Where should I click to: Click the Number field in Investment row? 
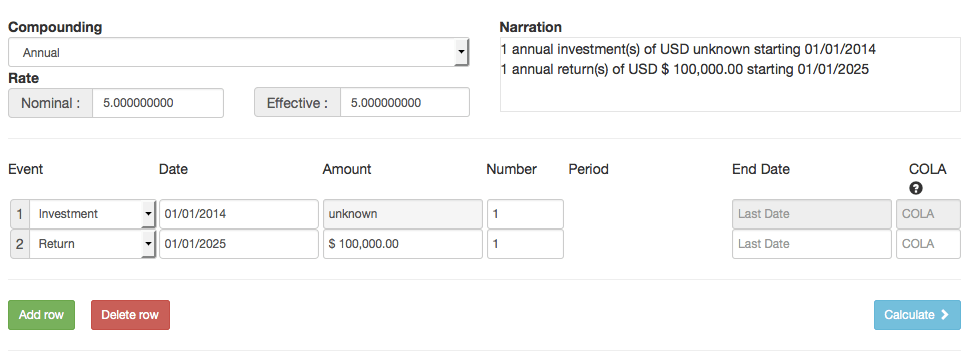pyautogui.click(x=525, y=214)
